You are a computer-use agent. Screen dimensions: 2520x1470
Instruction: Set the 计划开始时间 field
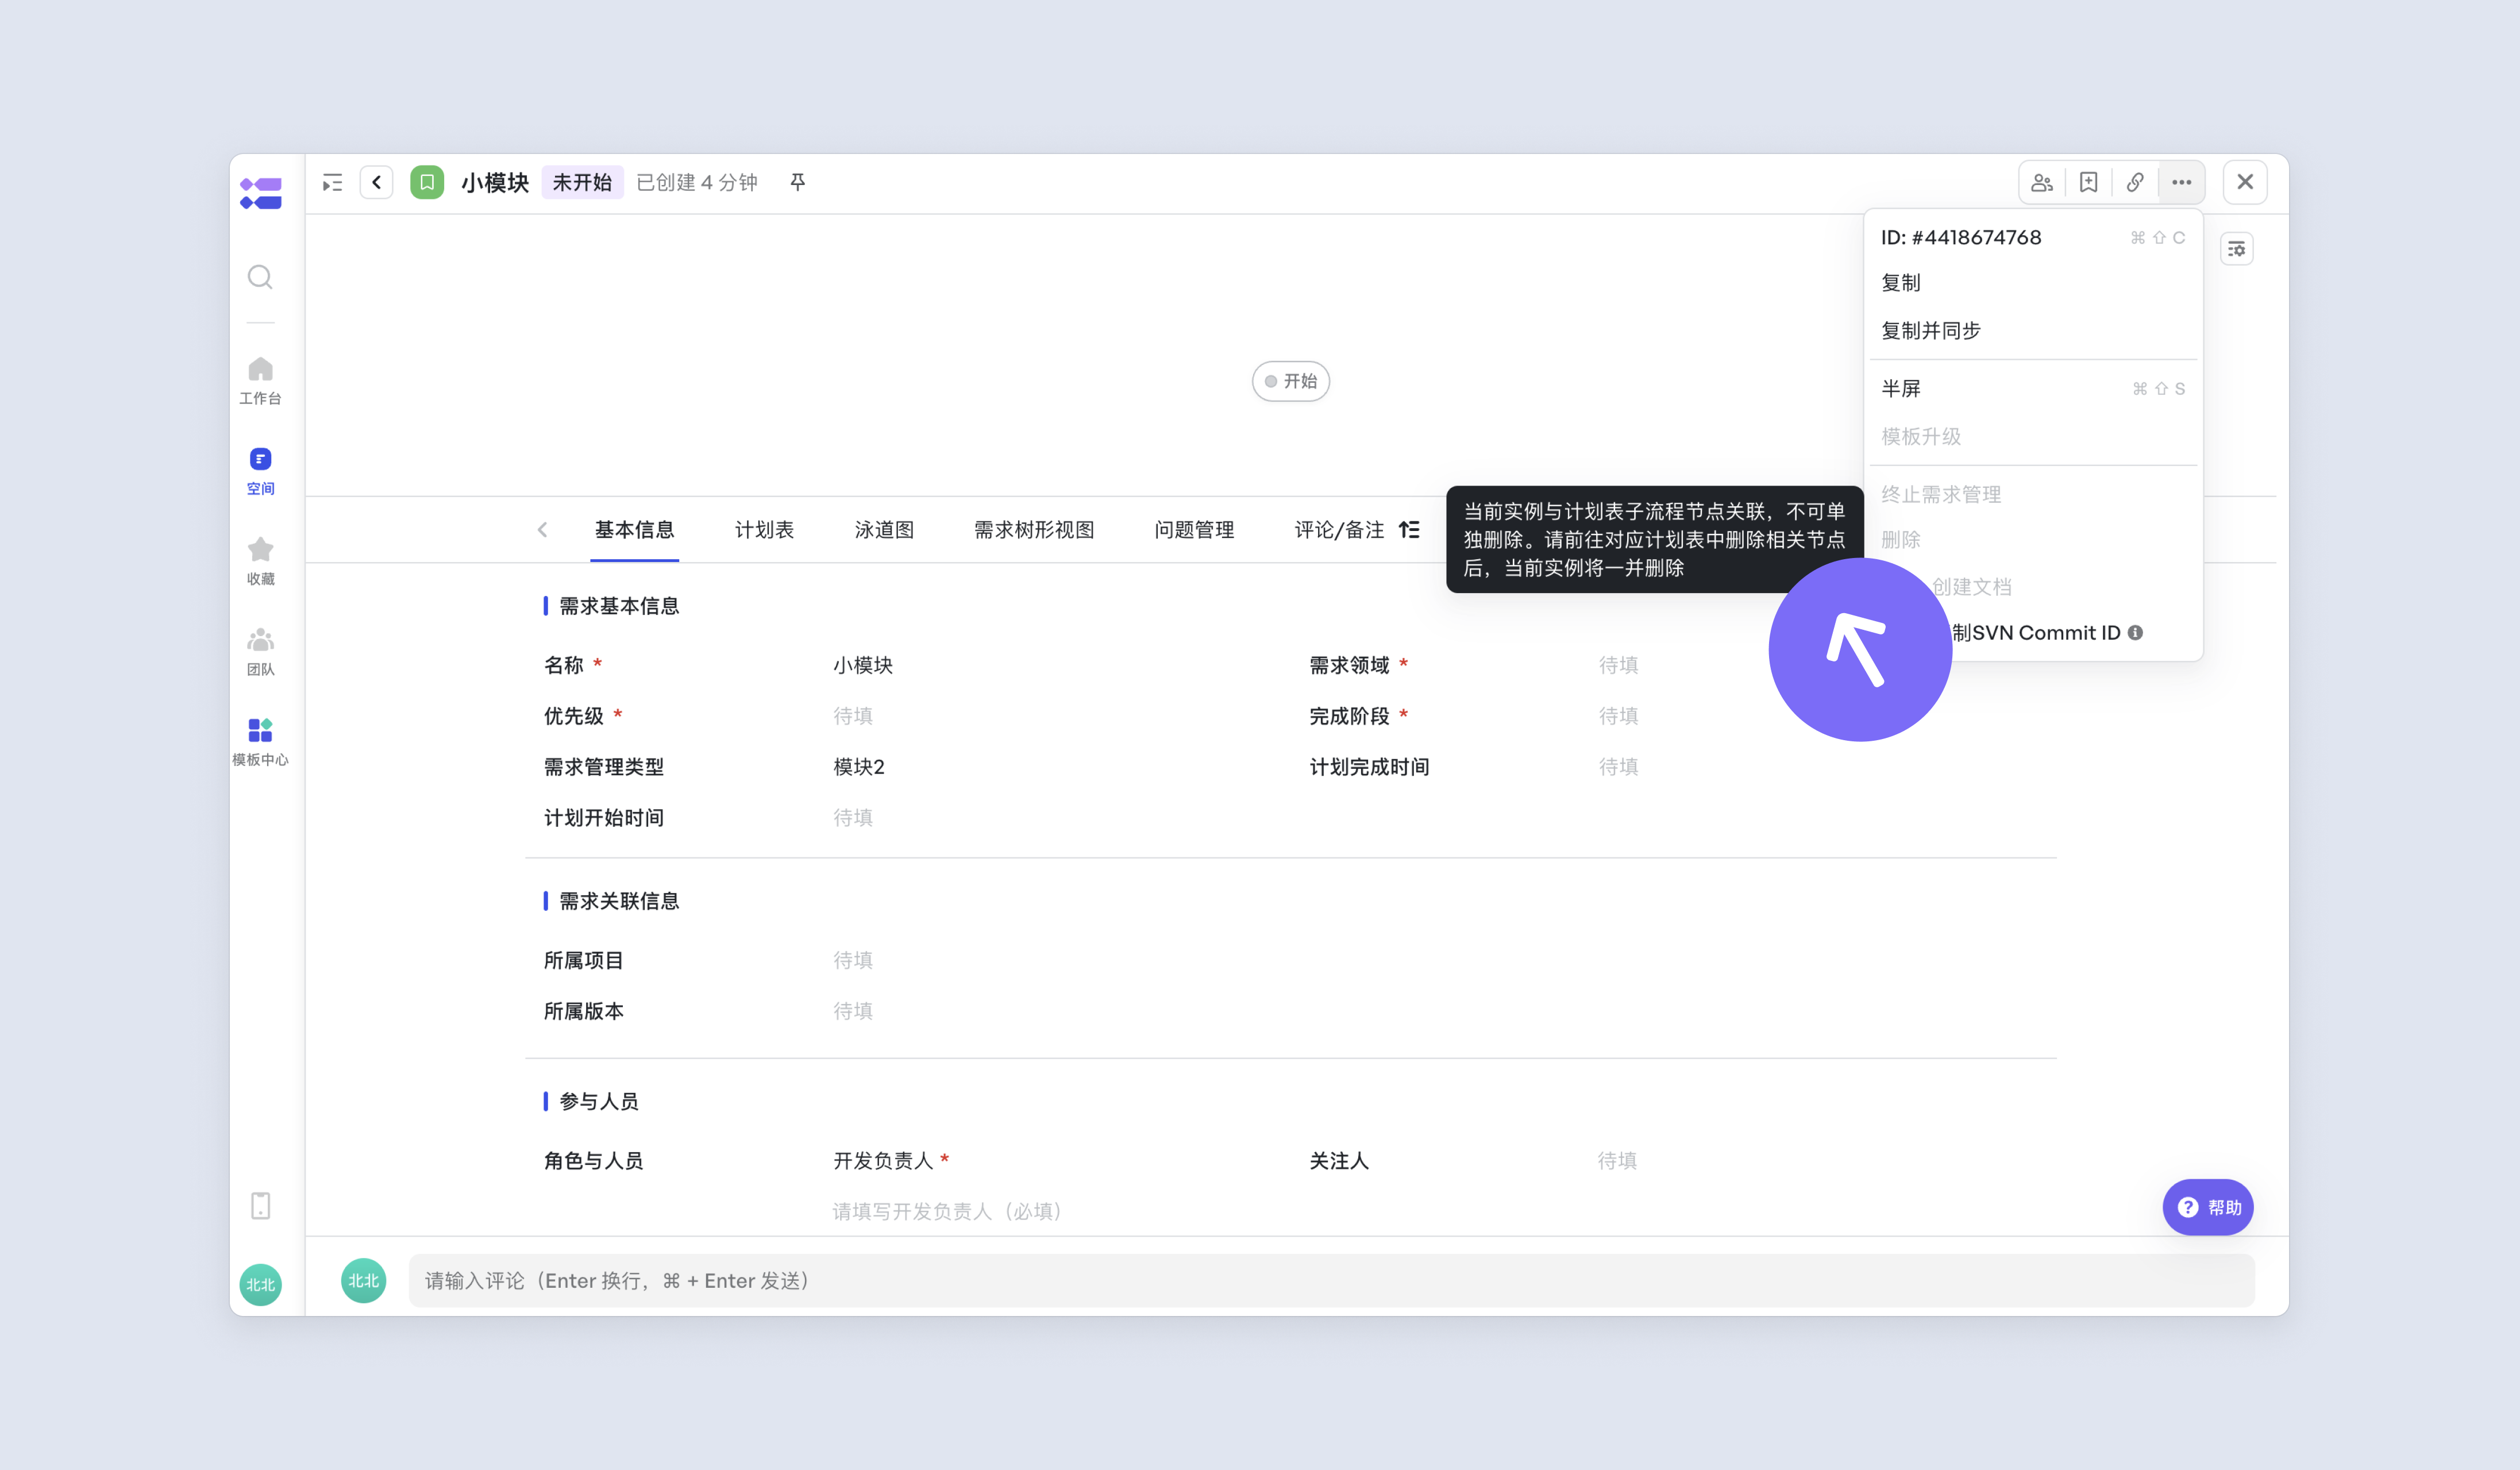point(853,818)
